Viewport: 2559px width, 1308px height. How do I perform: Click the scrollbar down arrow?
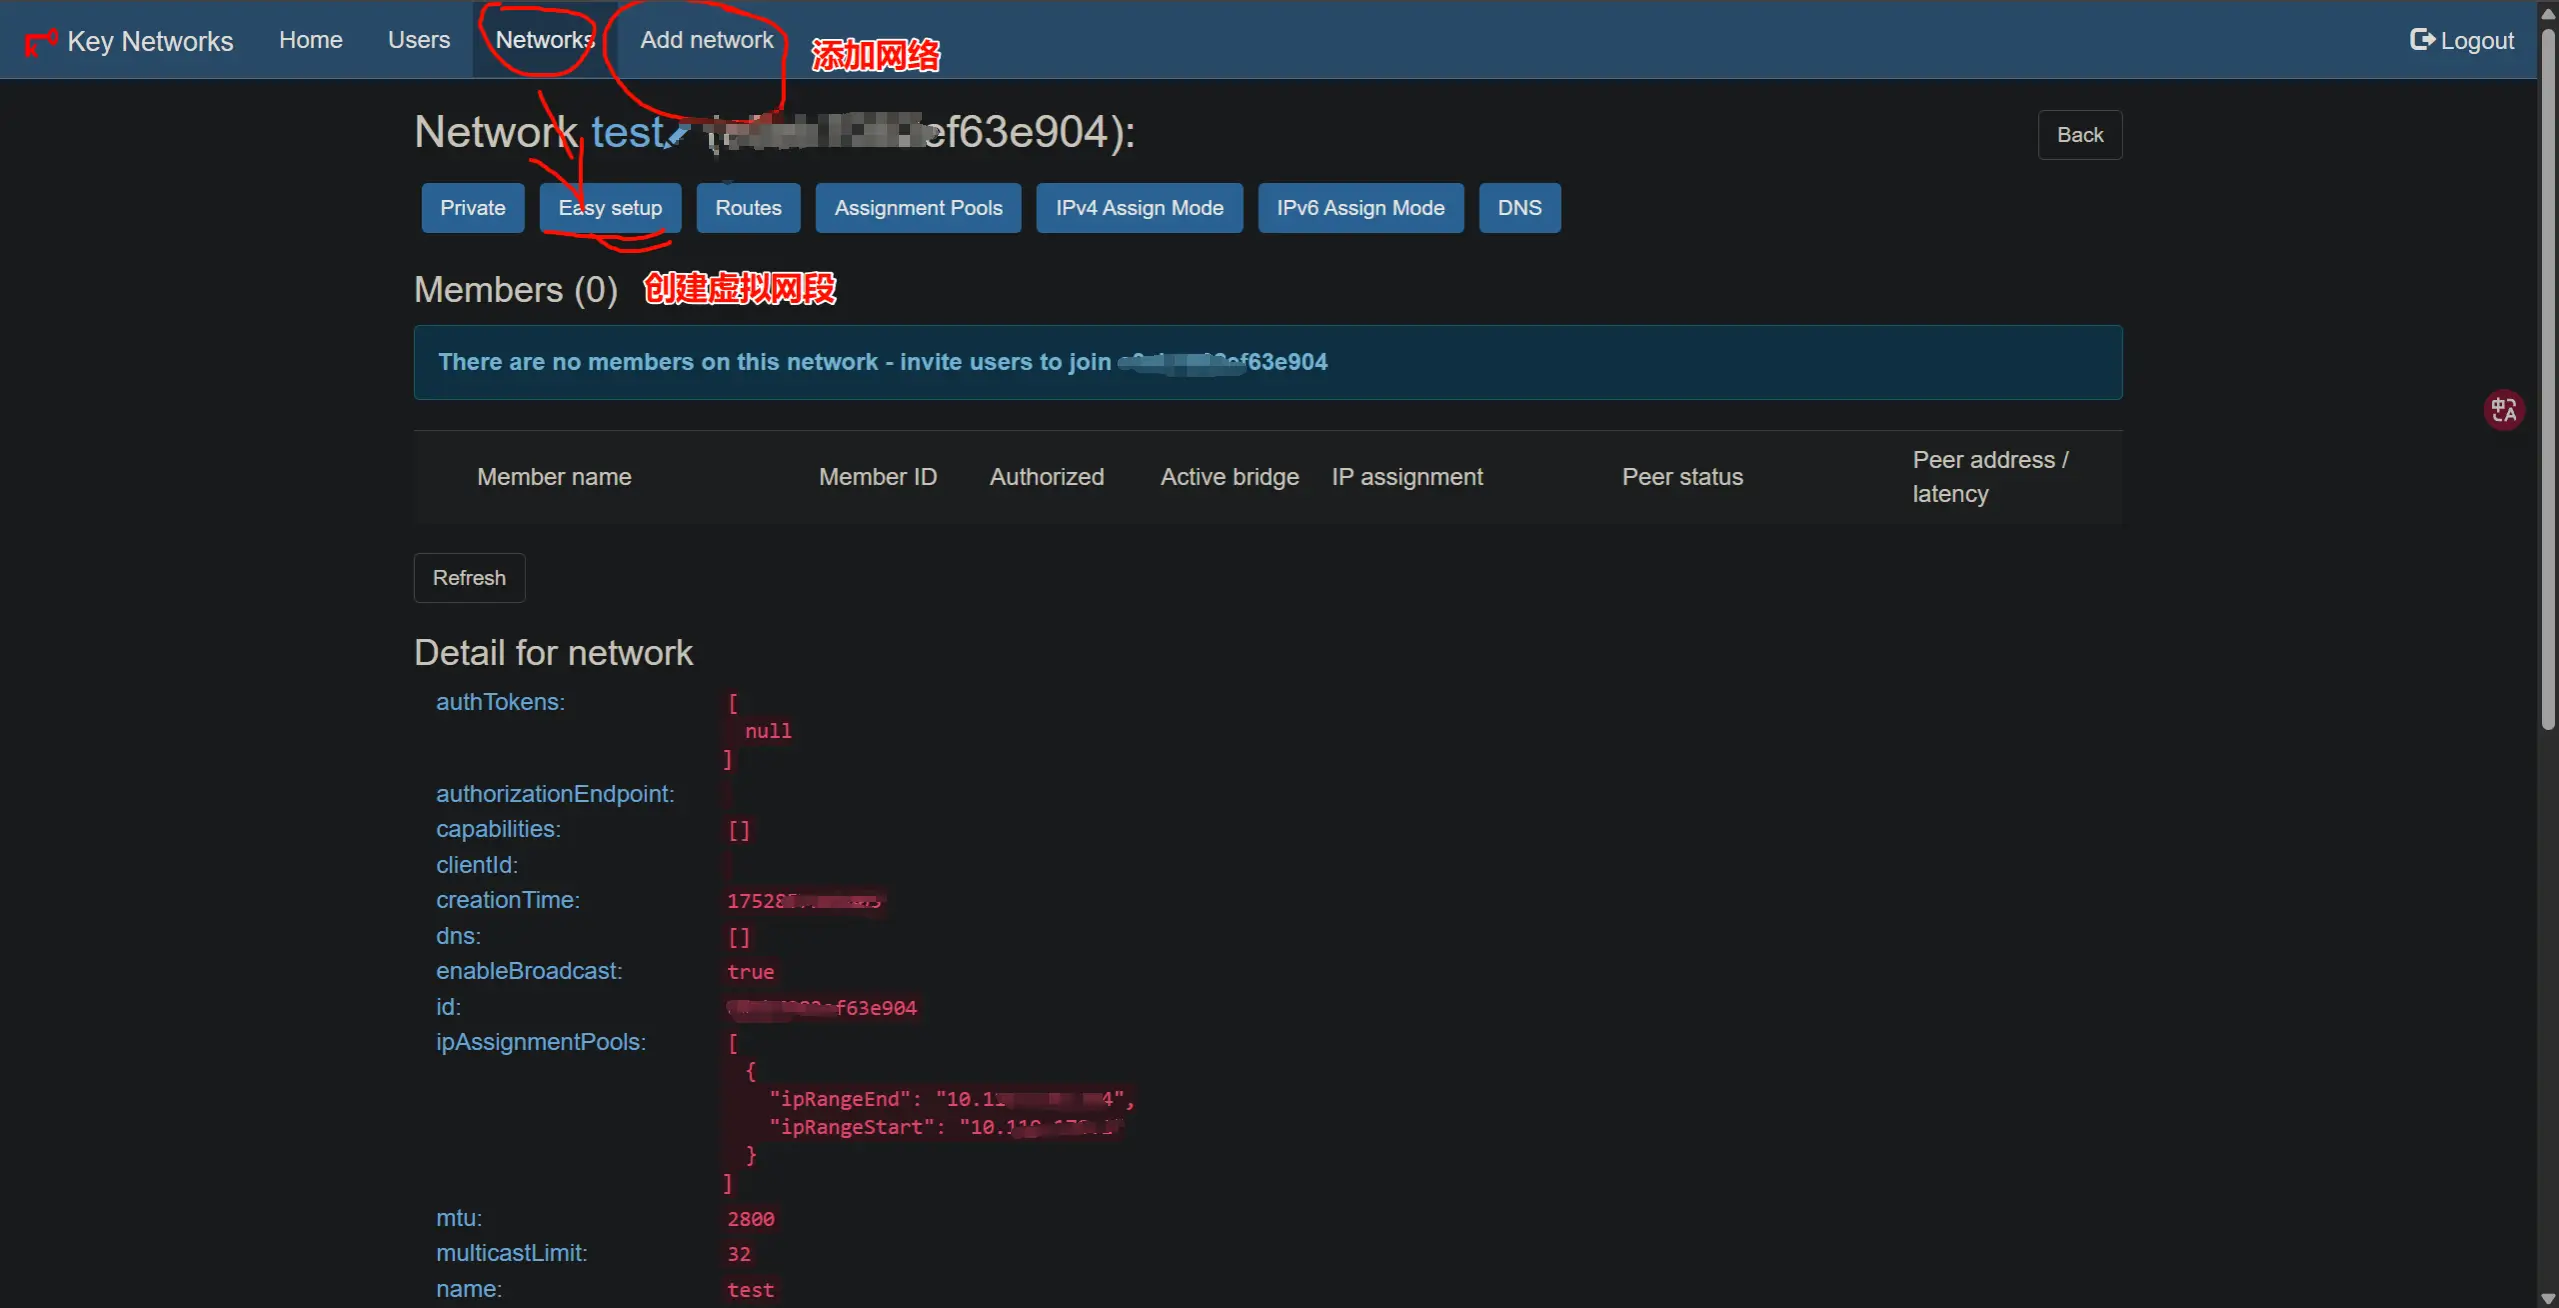2548,1297
